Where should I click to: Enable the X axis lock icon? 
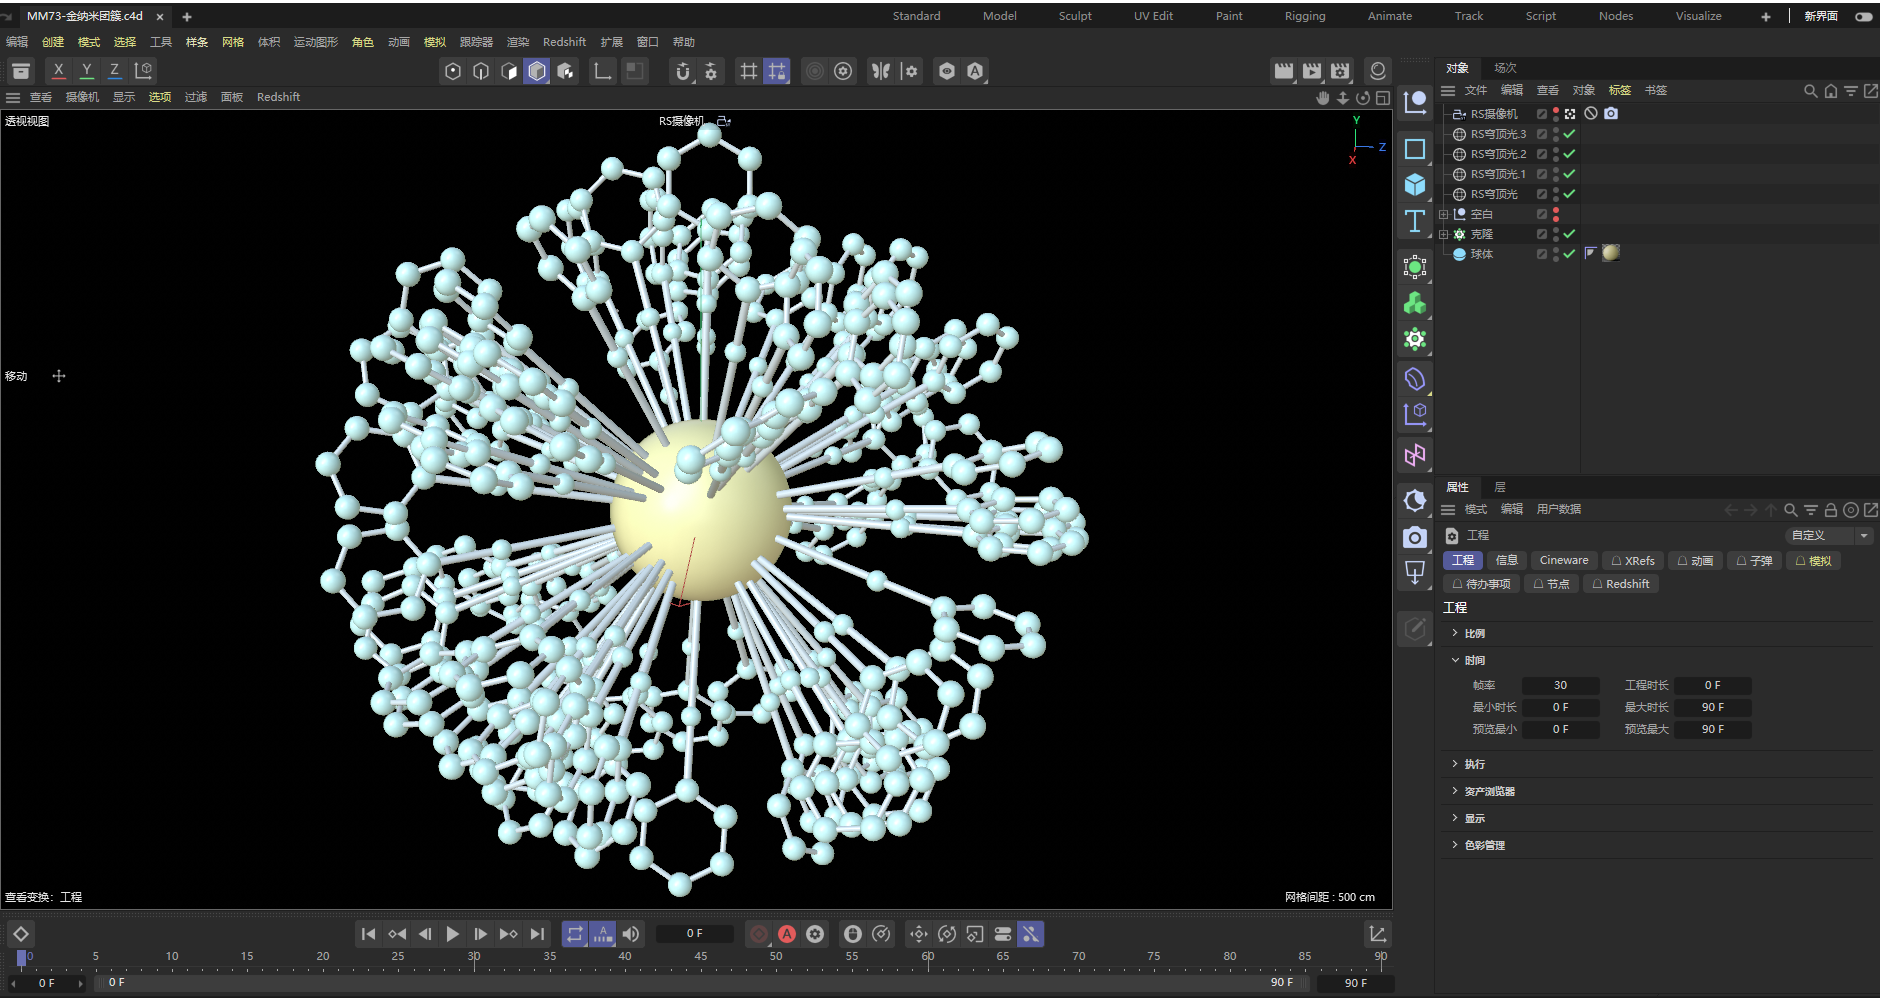point(59,71)
